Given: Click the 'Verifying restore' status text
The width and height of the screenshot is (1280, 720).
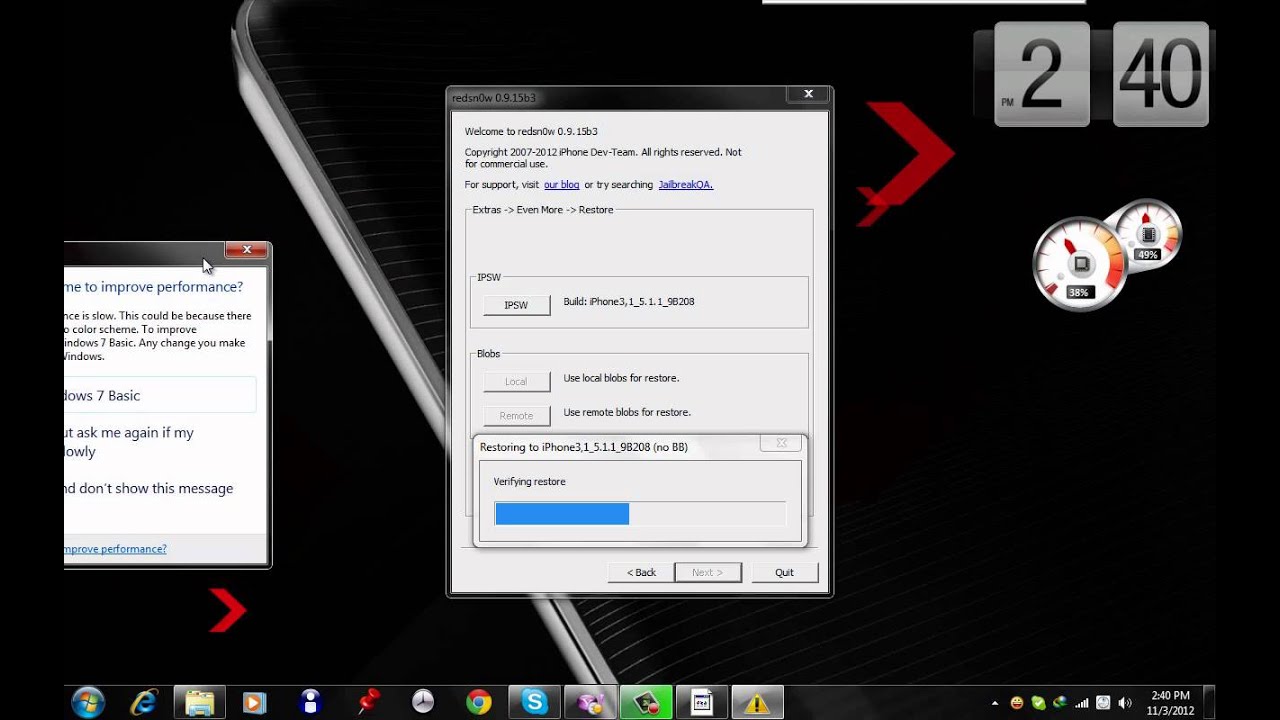Looking at the screenshot, I should (530, 482).
